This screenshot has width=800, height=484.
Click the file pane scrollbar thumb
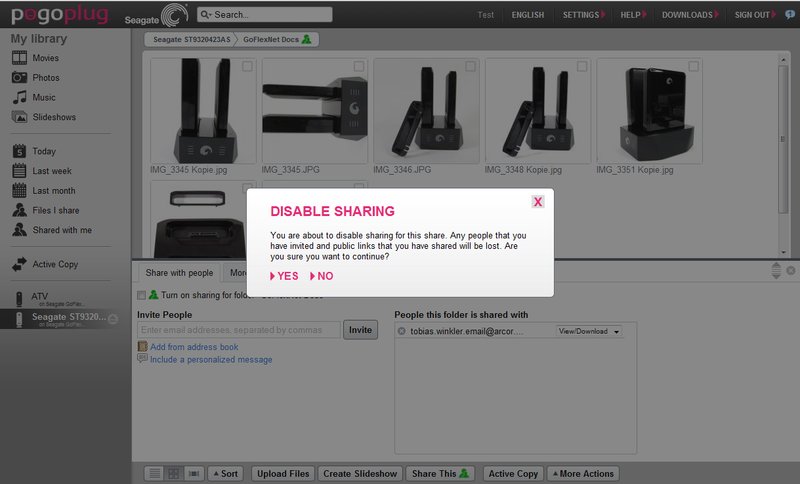783,139
